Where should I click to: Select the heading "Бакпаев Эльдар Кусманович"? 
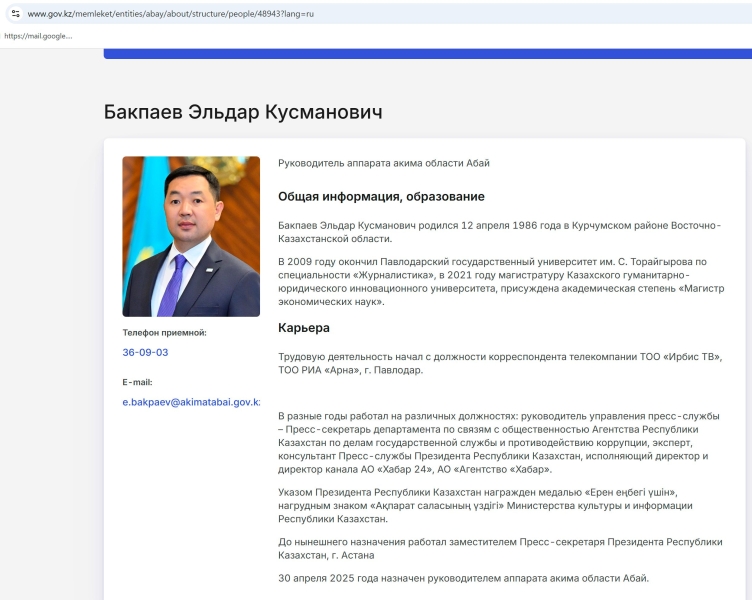(243, 112)
